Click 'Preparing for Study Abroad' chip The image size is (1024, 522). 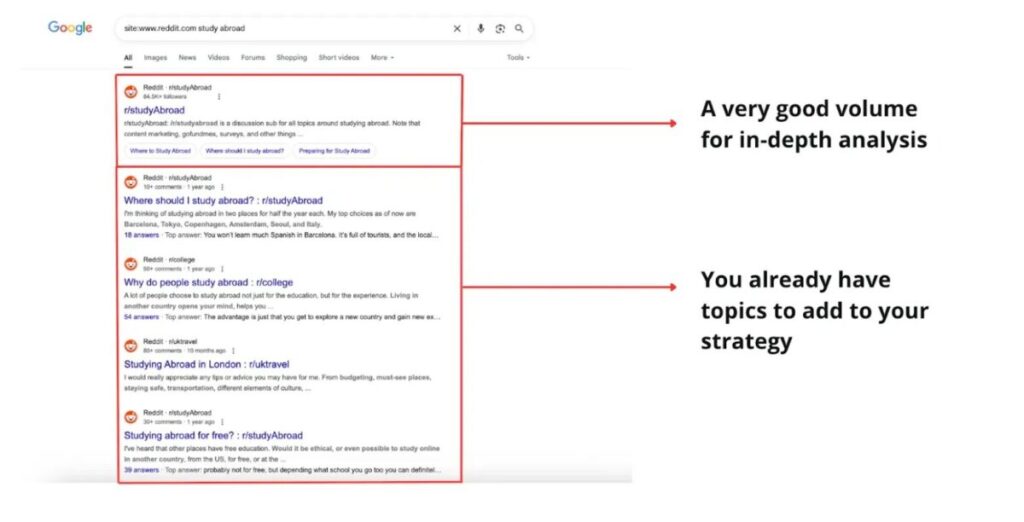pos(334,151)
